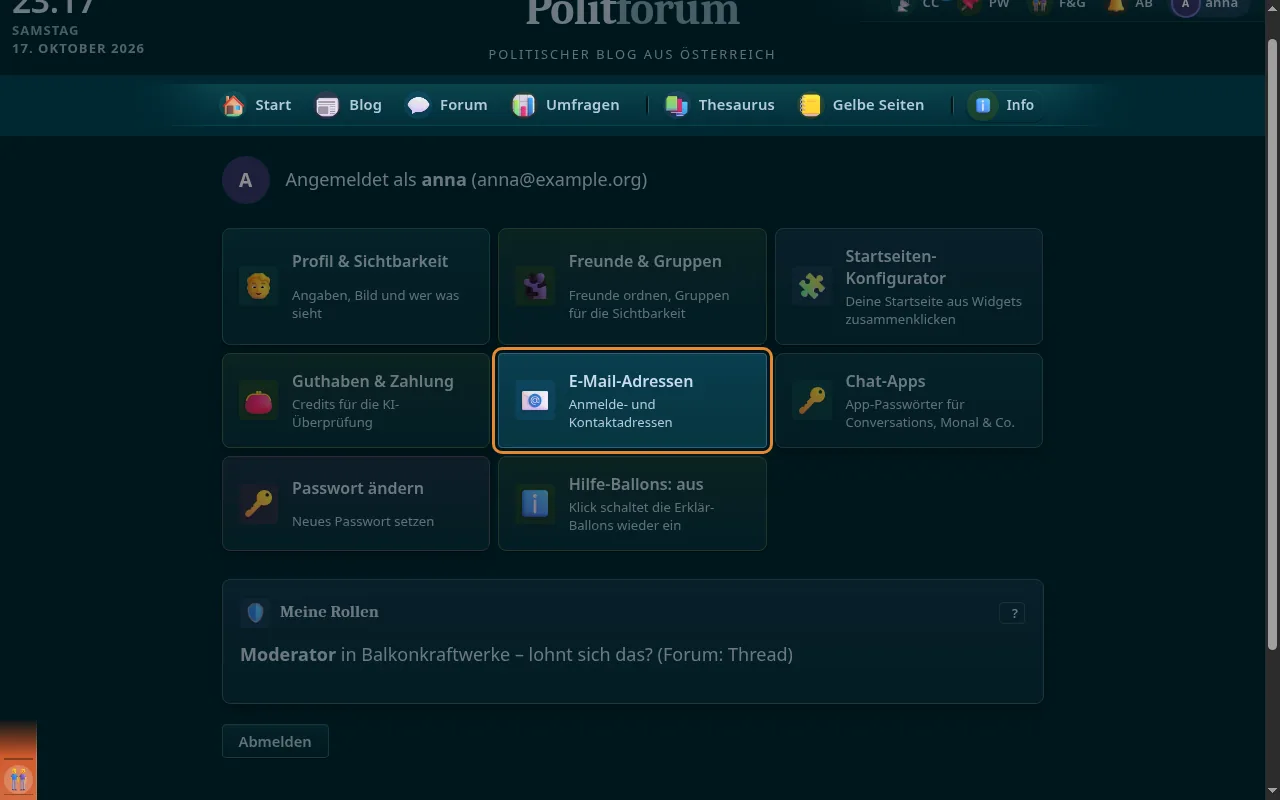Open the Start house icon

233,105
